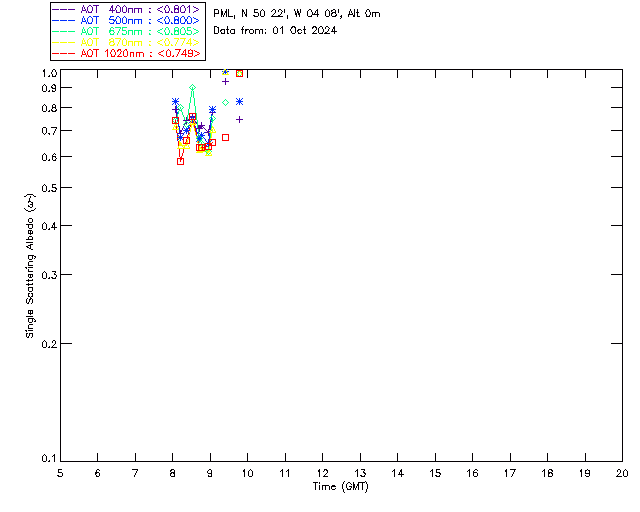Click the x-axis tick label '6'
This screenshot has height=512, width=640.
pos(97,473)
